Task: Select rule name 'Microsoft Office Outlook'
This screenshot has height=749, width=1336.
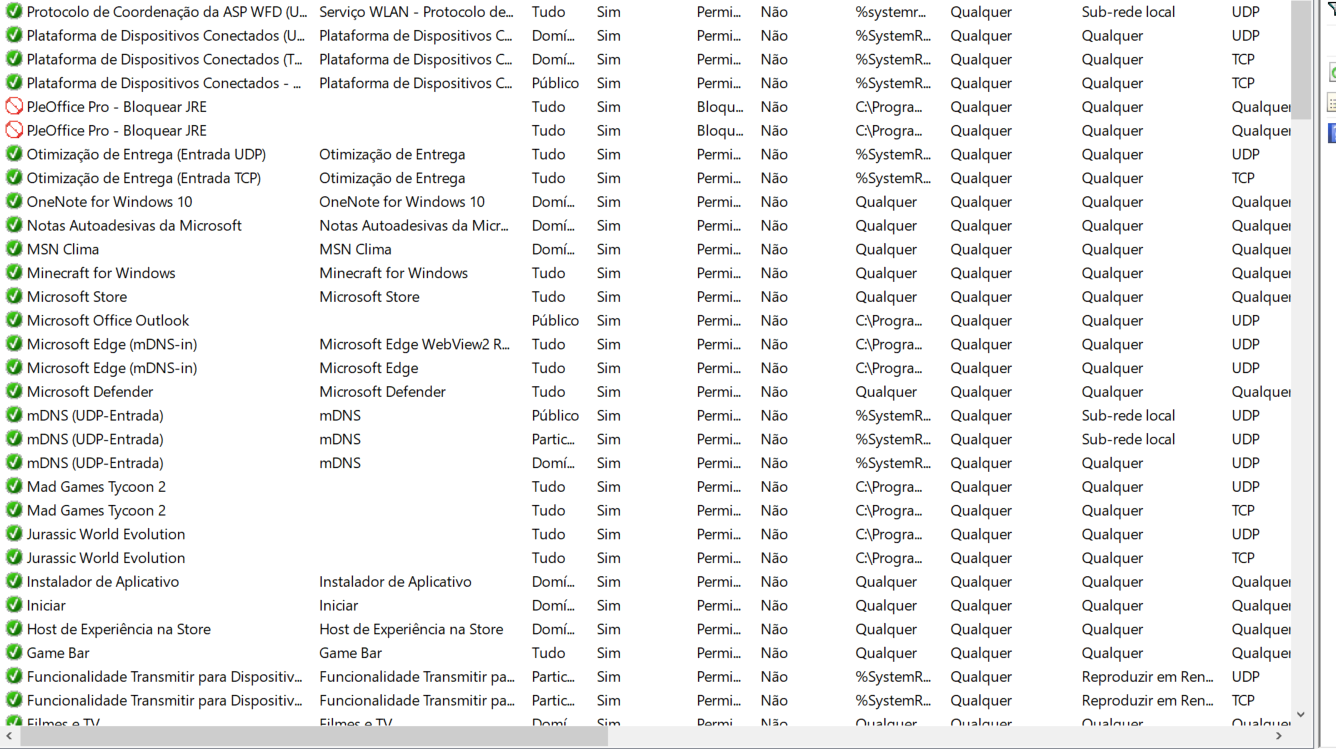Action: (108, 321)
